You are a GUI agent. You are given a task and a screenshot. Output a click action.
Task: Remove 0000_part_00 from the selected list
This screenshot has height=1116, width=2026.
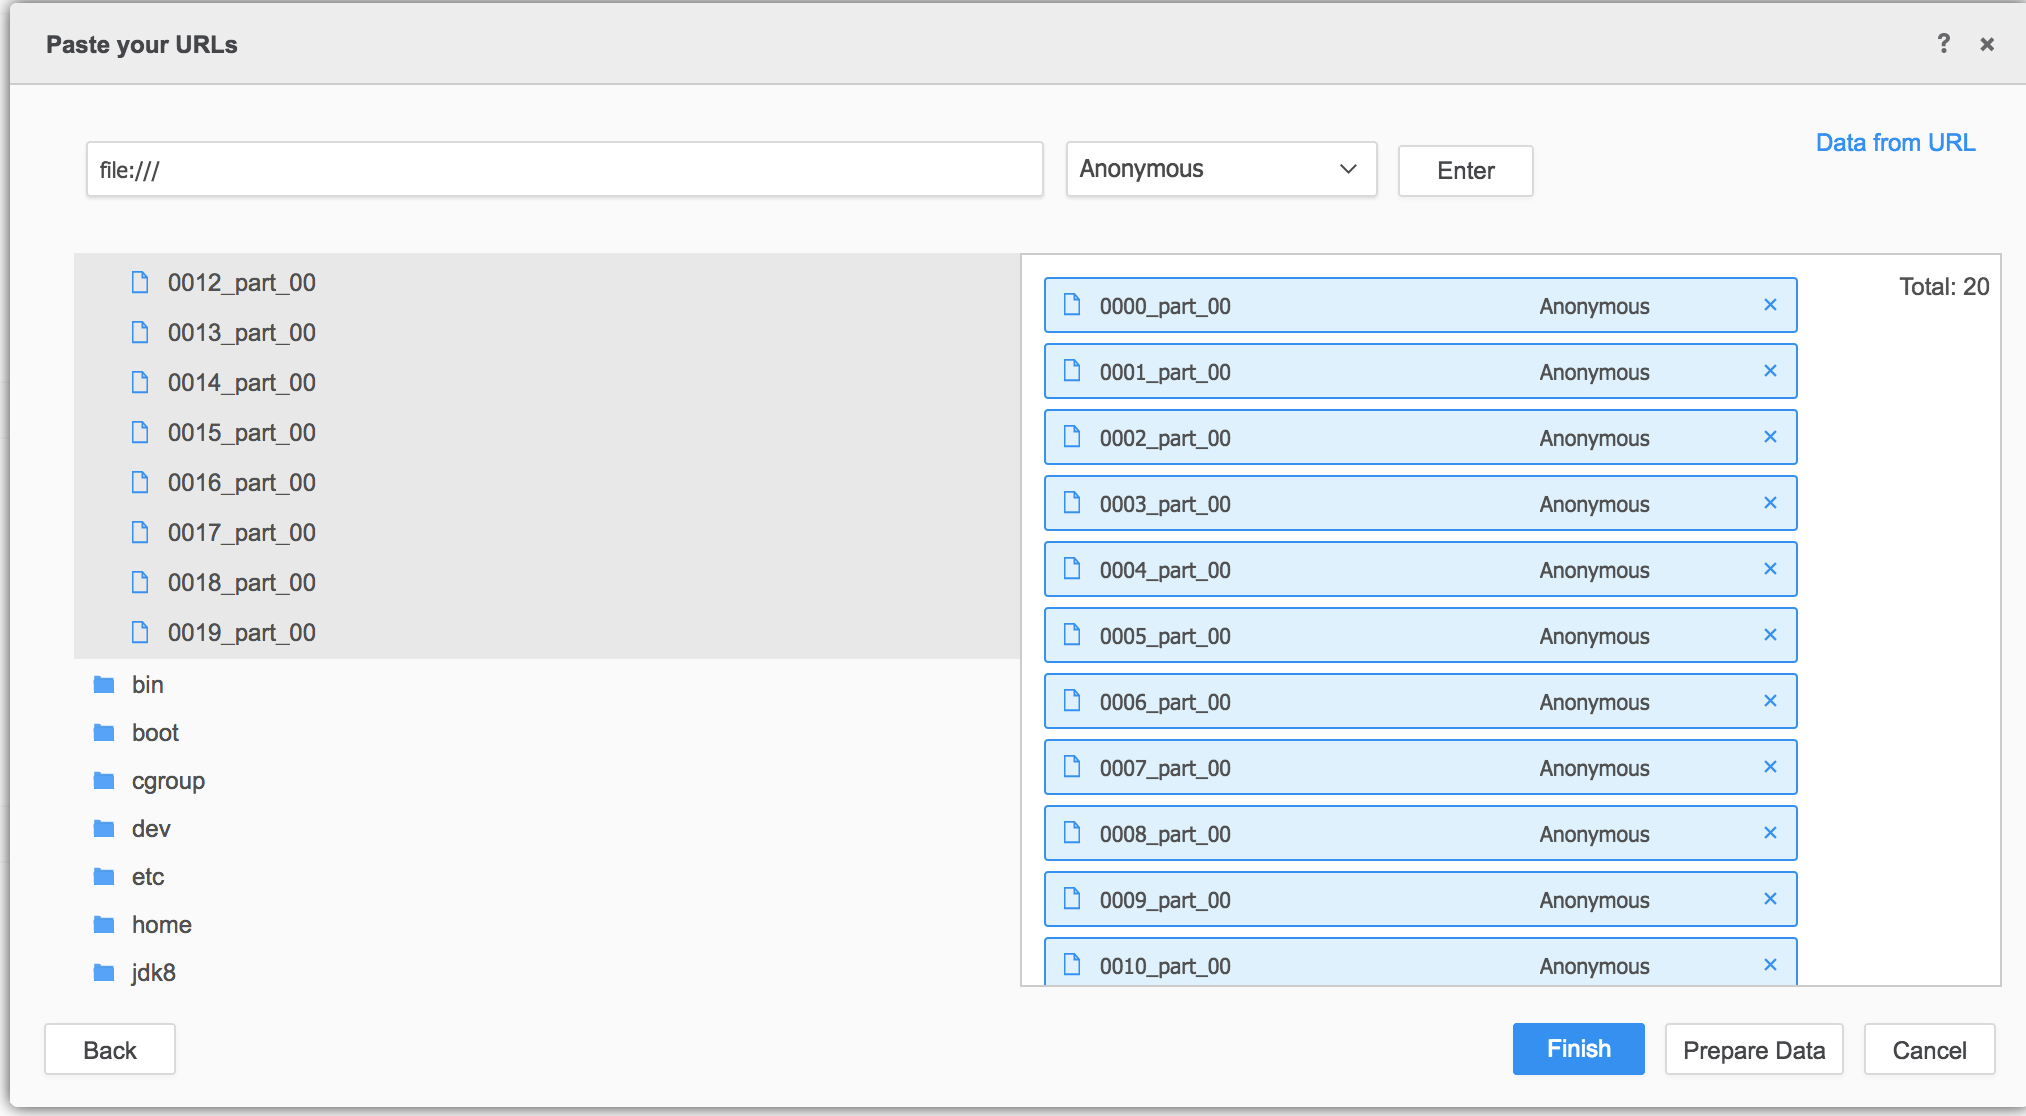[1770, 305]
